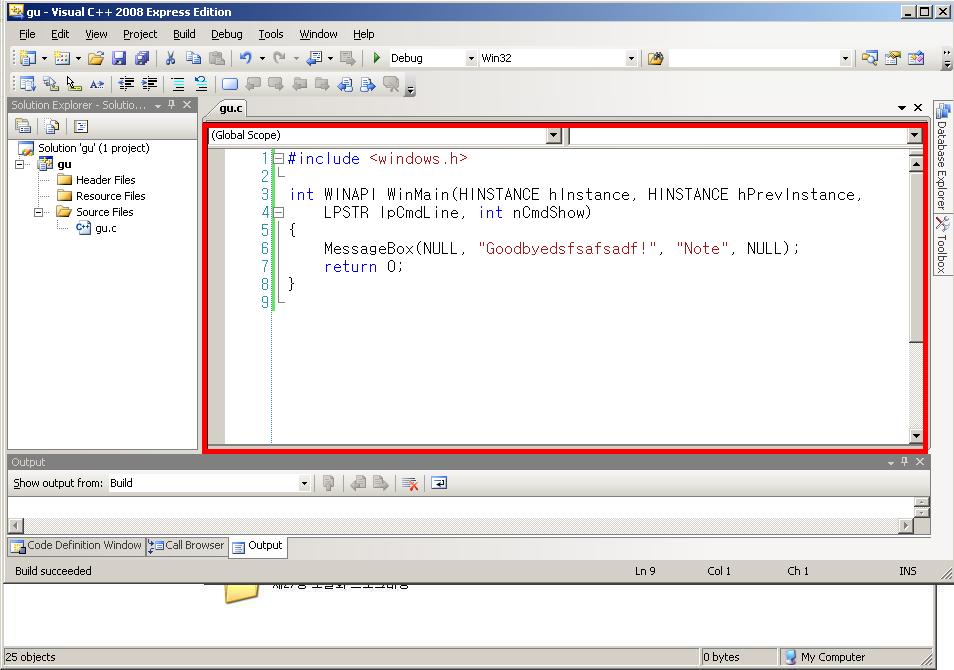954x670 pixels.
Task: Click the View Code icon in Solution Explorer
Action: click(81, 126)
